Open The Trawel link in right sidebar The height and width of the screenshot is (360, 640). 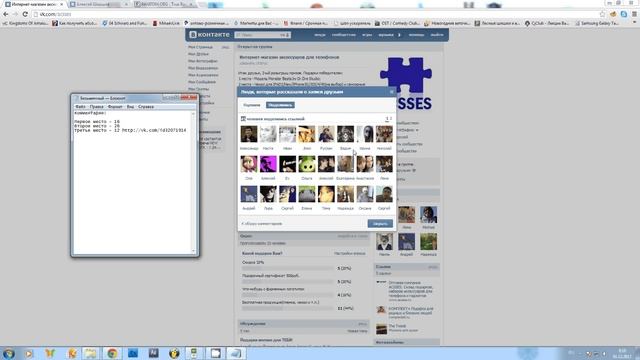click(x=397, y=326)
